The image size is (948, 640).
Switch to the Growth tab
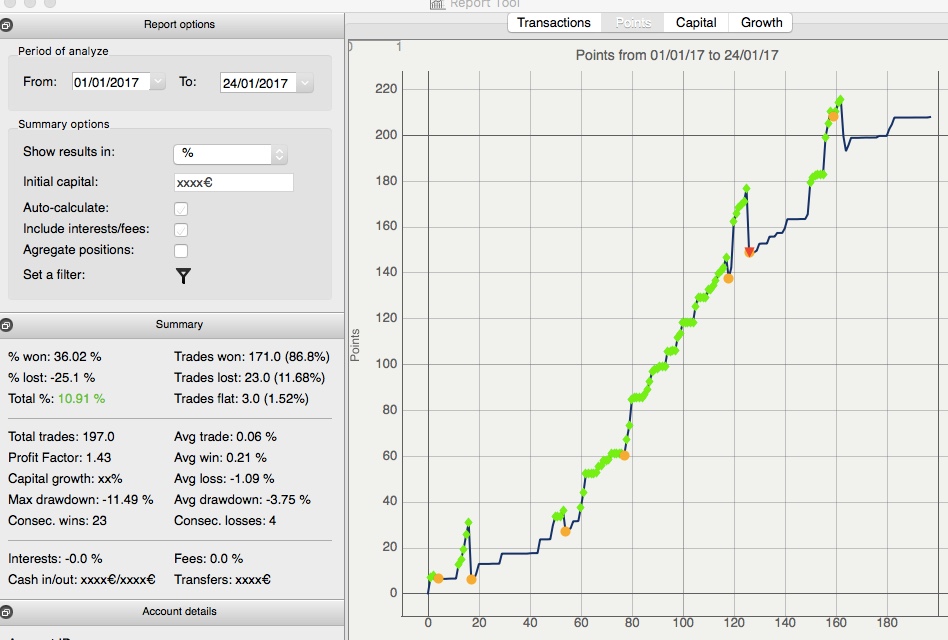(x=761, y=23)
